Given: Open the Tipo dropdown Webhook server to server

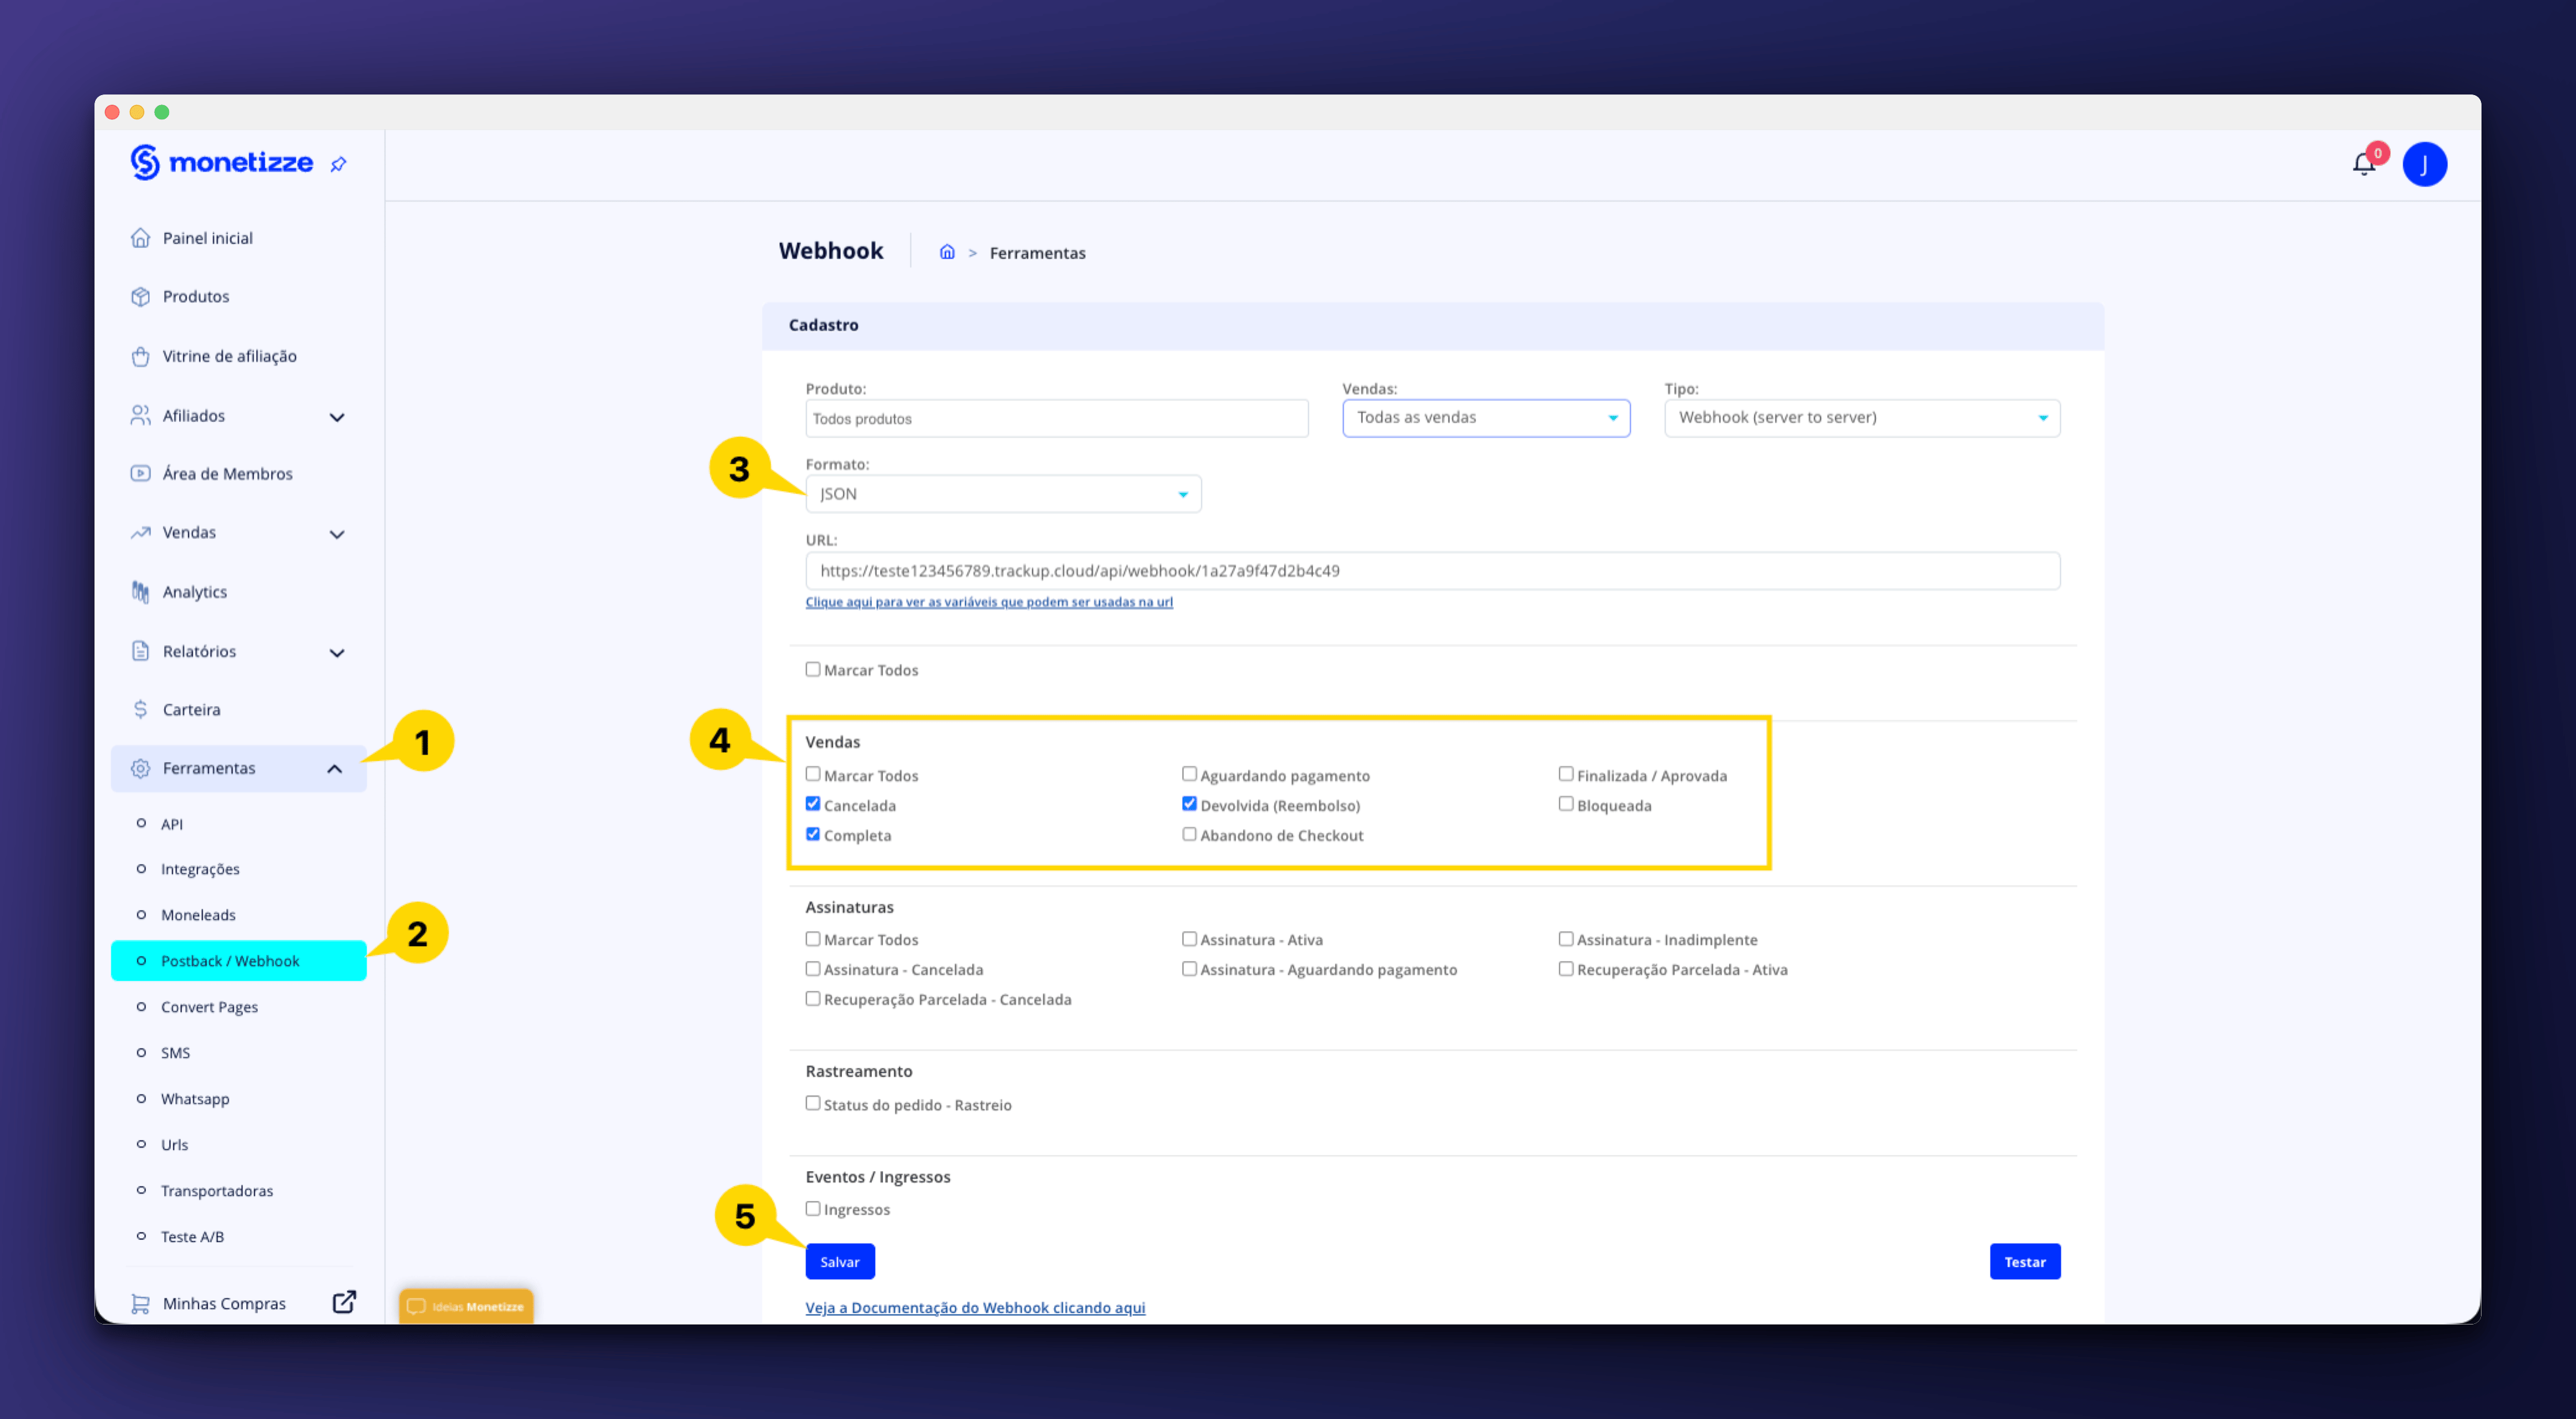Looking at the screenshot, I should (x=1862, y=418).
